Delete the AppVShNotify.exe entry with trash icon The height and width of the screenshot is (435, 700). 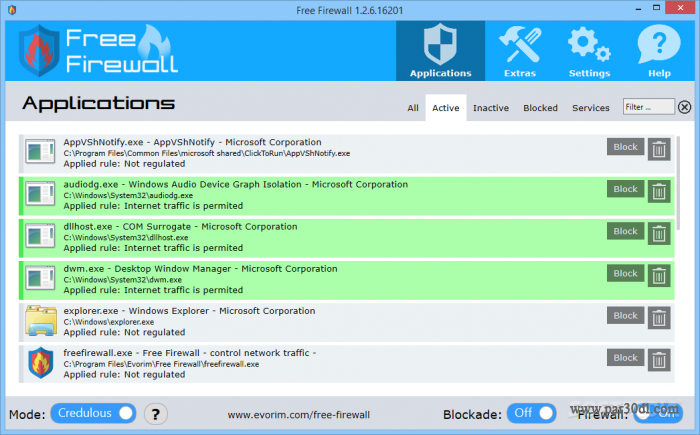[x=659, y=150]
